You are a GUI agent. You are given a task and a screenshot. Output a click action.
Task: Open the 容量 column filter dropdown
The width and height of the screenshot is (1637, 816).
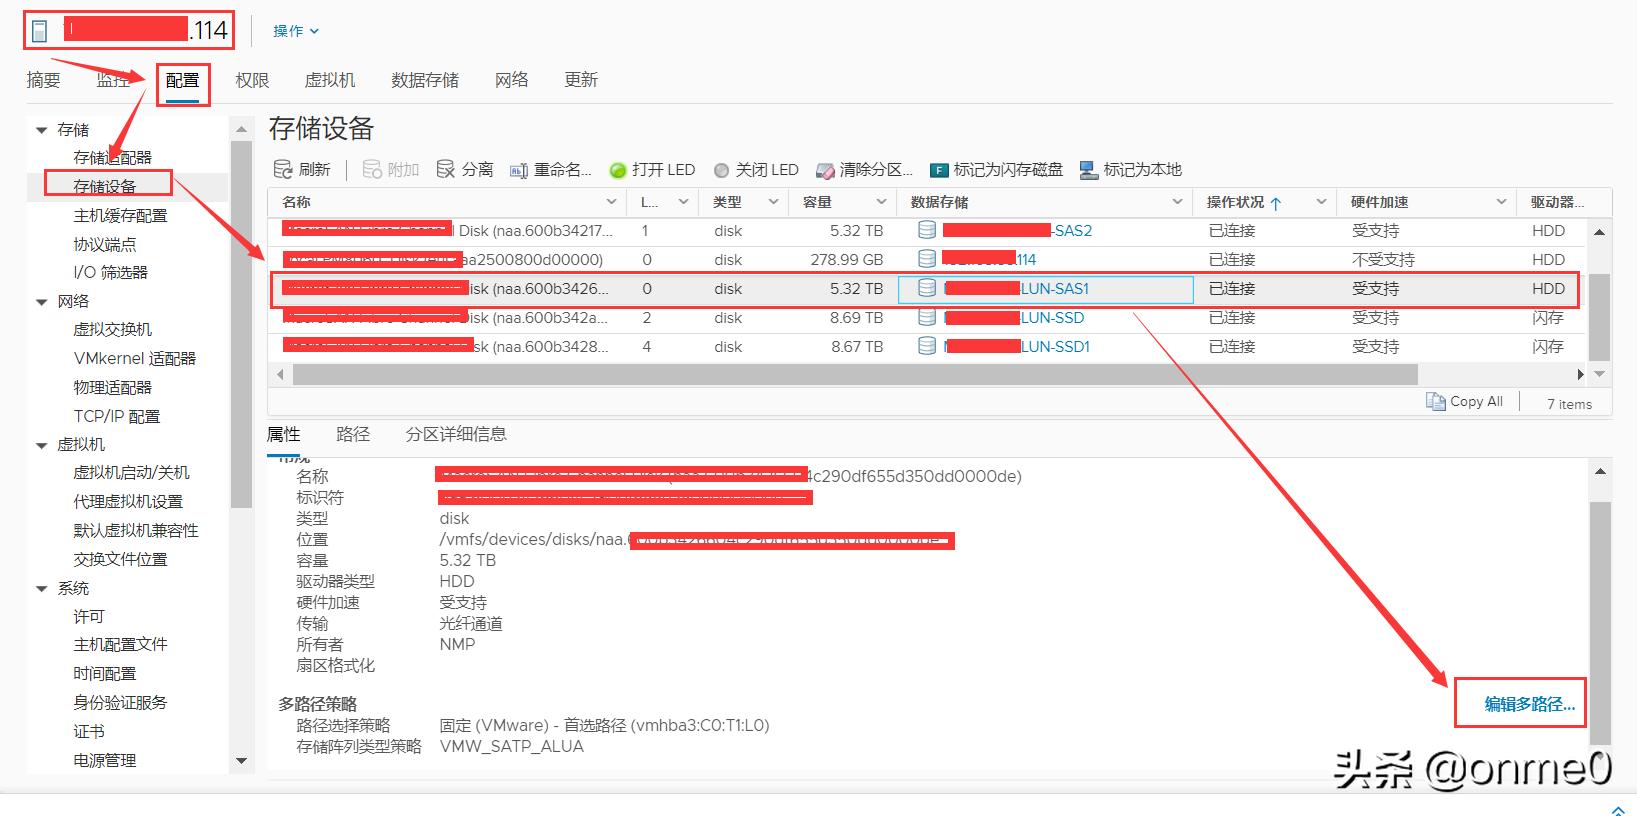tap(881, 202)
